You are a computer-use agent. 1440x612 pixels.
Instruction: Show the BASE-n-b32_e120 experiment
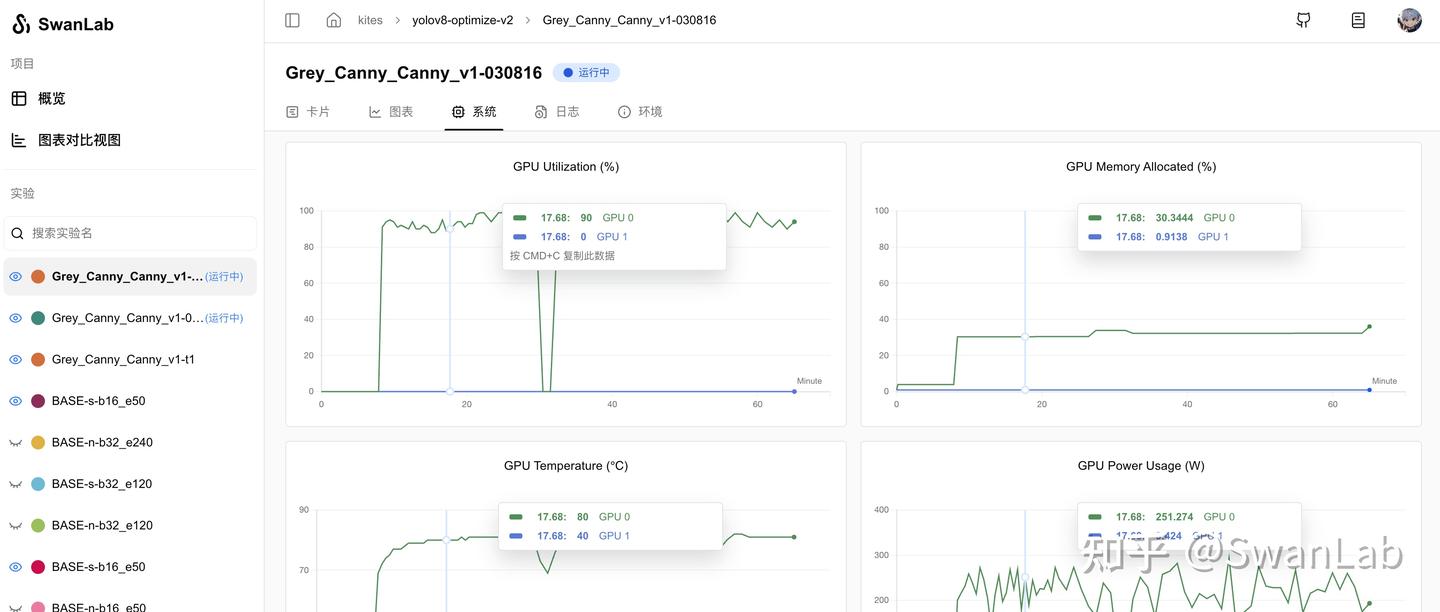(16, 526)
